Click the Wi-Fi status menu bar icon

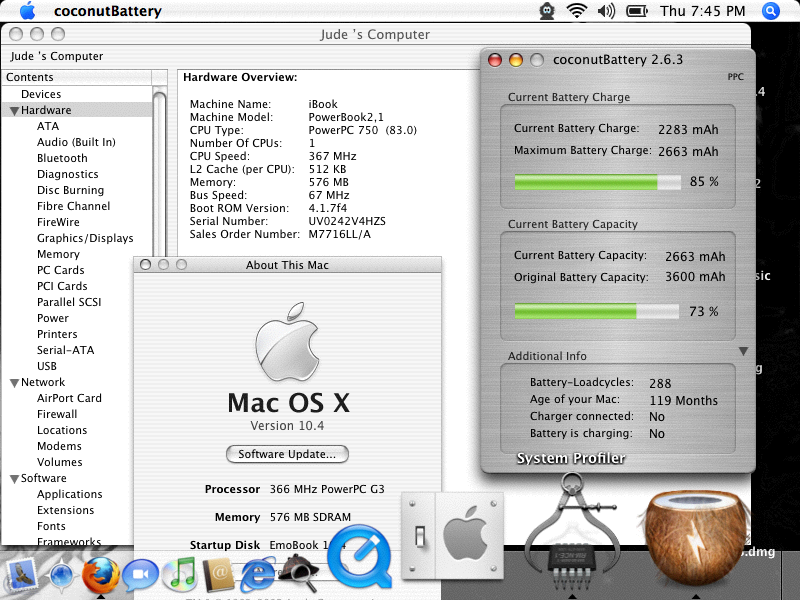577,11
